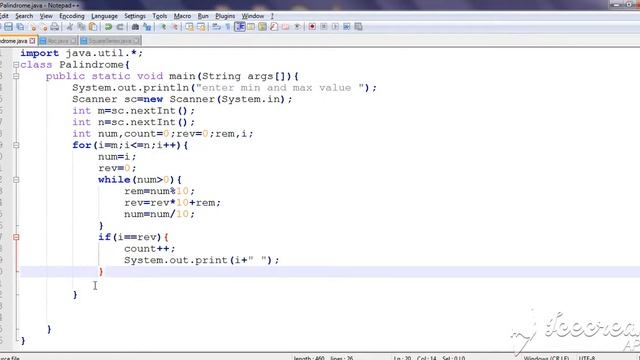The image size is (640, 360).
Task: Switch to the third document tab
Action: pyautogui.click(x=110, y=41)
